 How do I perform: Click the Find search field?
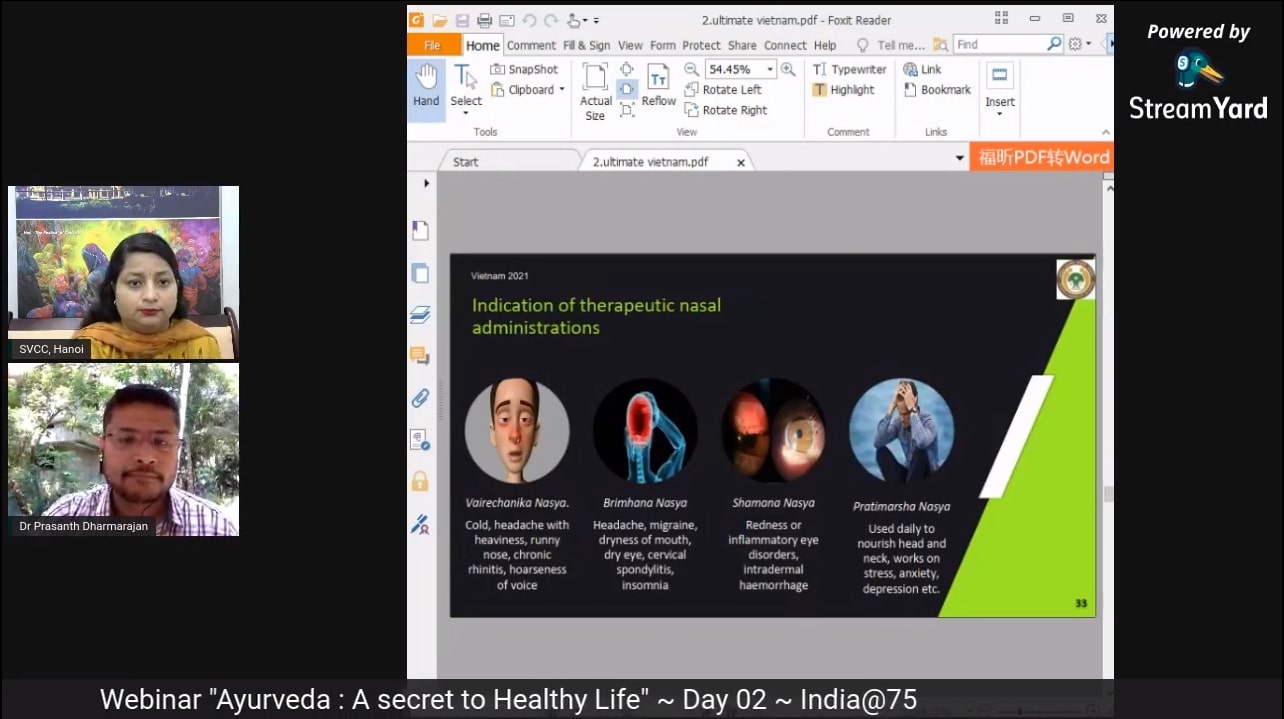999,44
